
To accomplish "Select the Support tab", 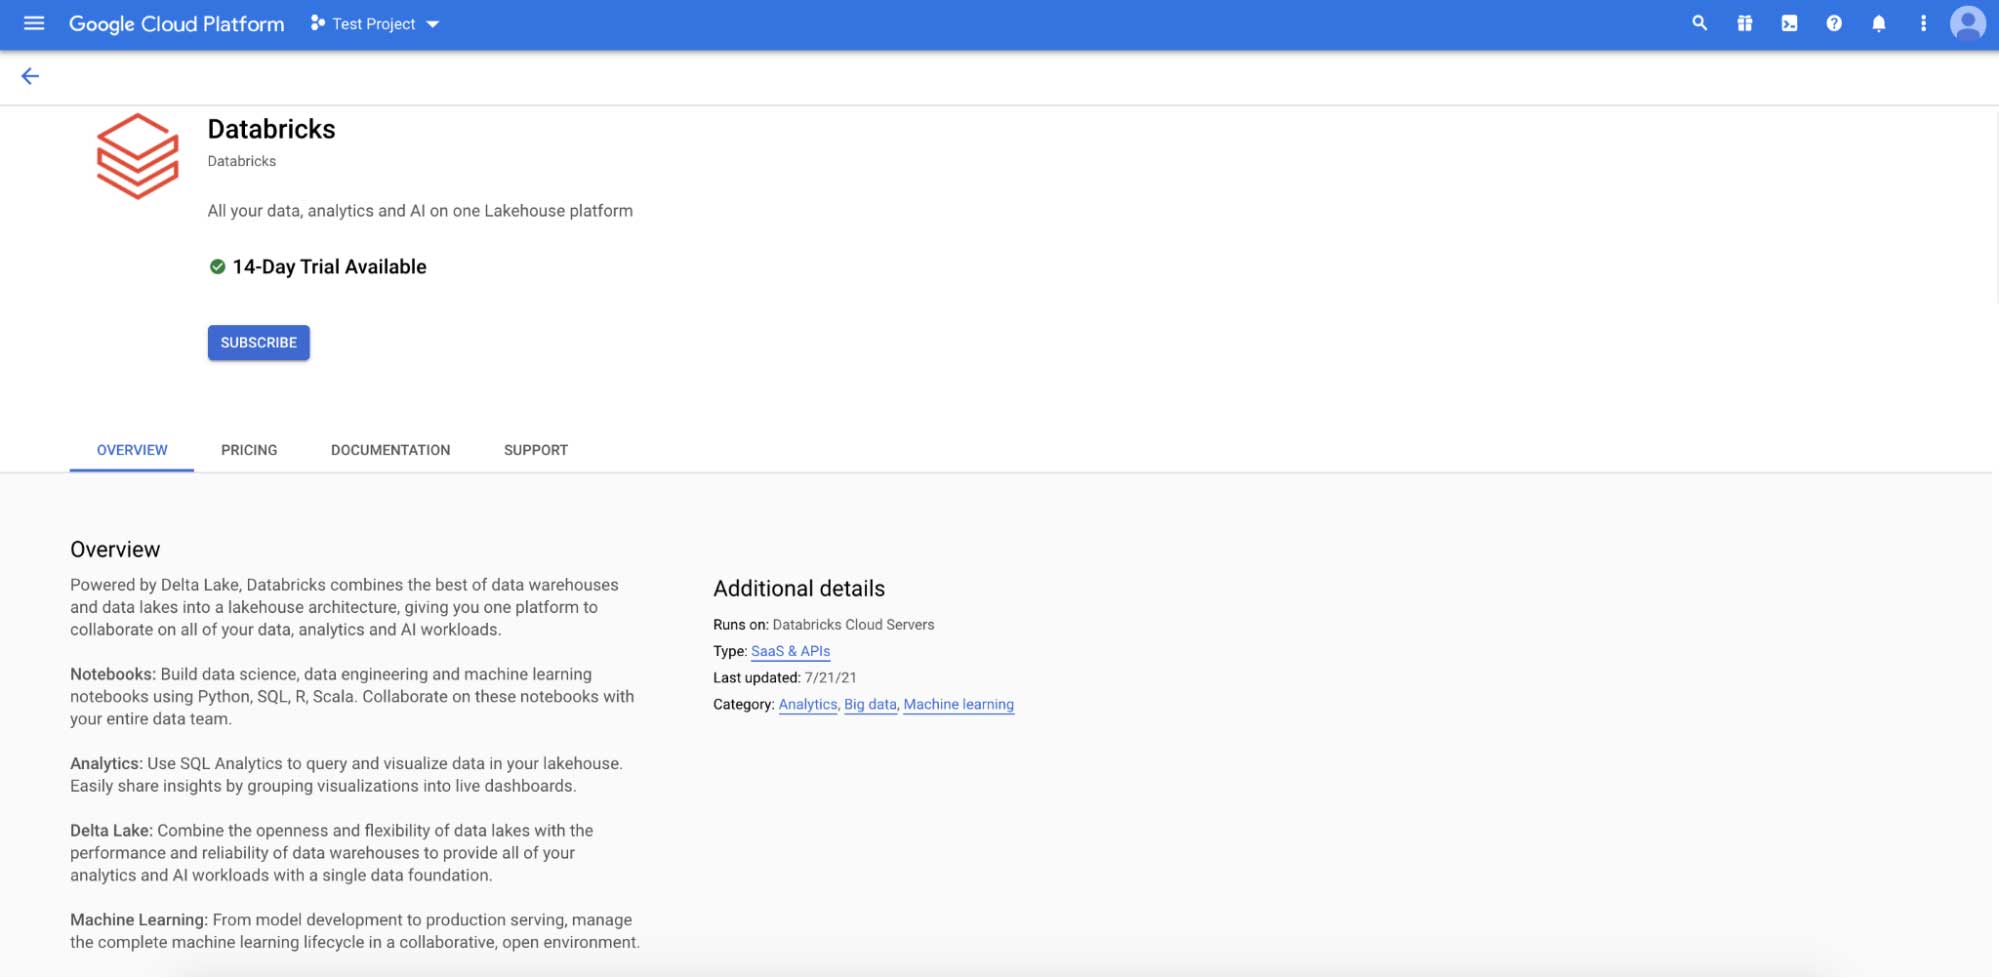I will [536, 450].
